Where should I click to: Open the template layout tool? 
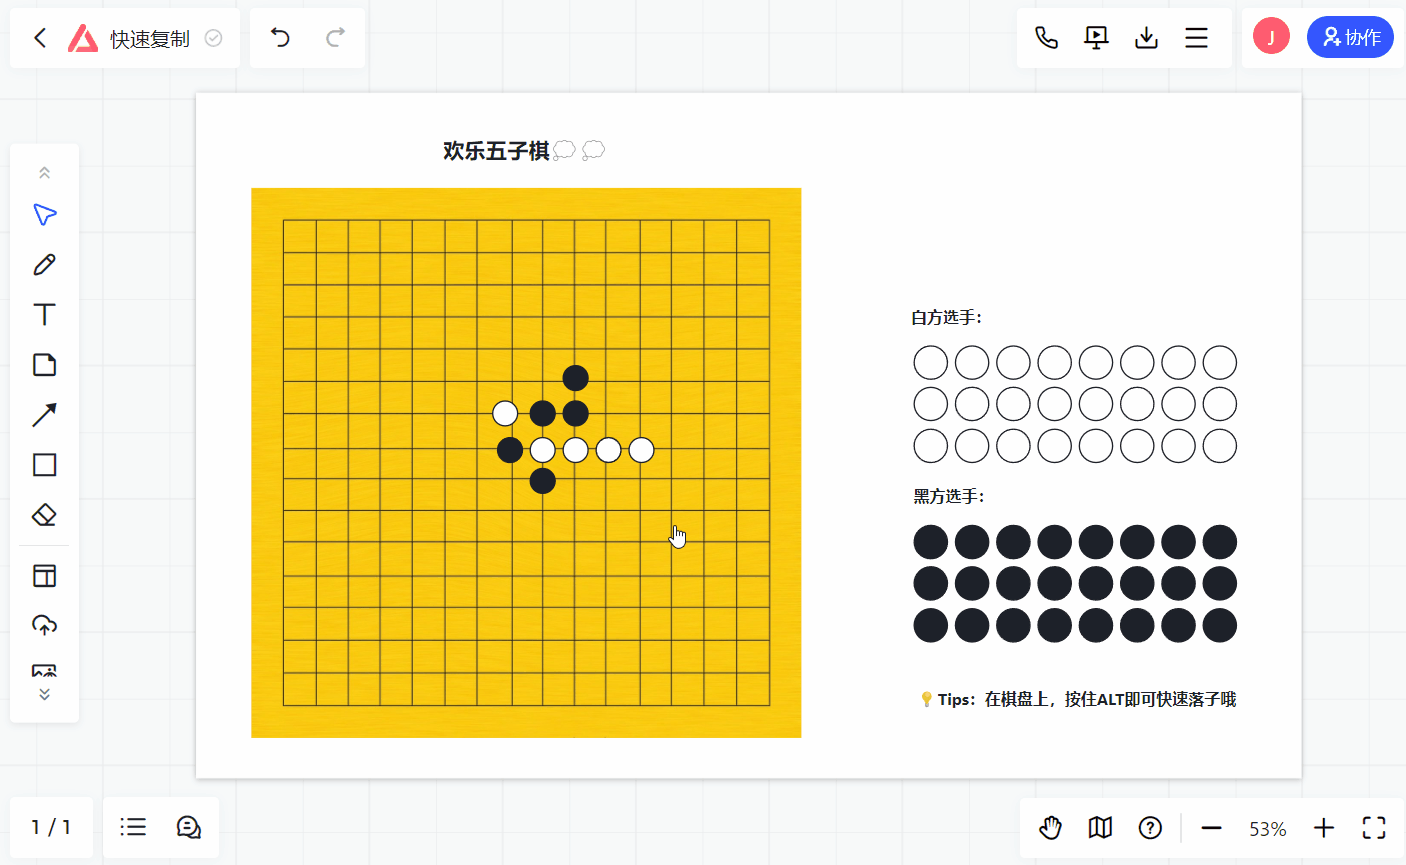coord(44,576)
